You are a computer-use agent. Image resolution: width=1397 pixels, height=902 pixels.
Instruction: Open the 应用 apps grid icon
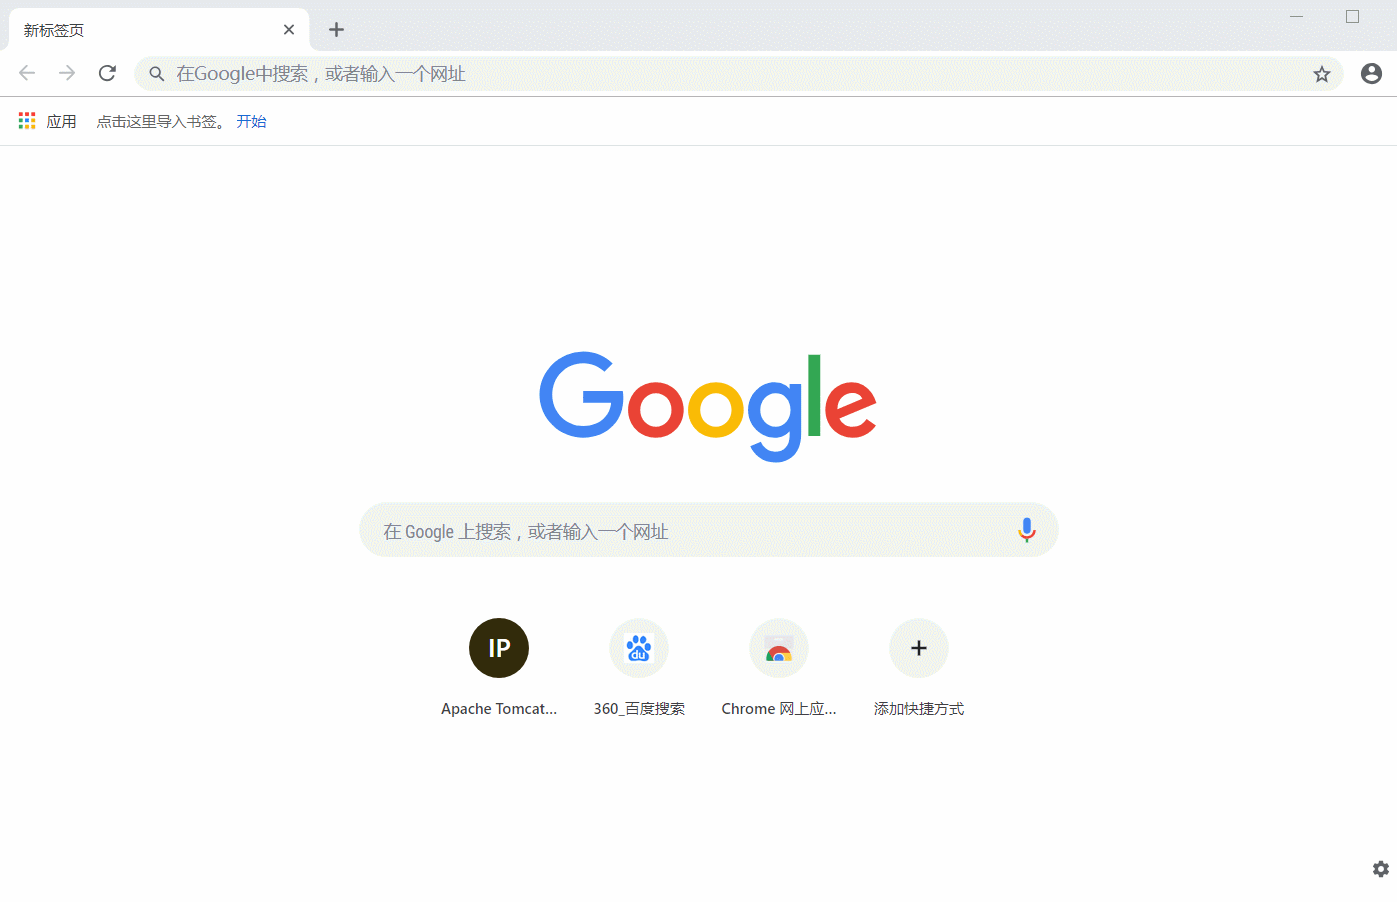tap(27, 121)
